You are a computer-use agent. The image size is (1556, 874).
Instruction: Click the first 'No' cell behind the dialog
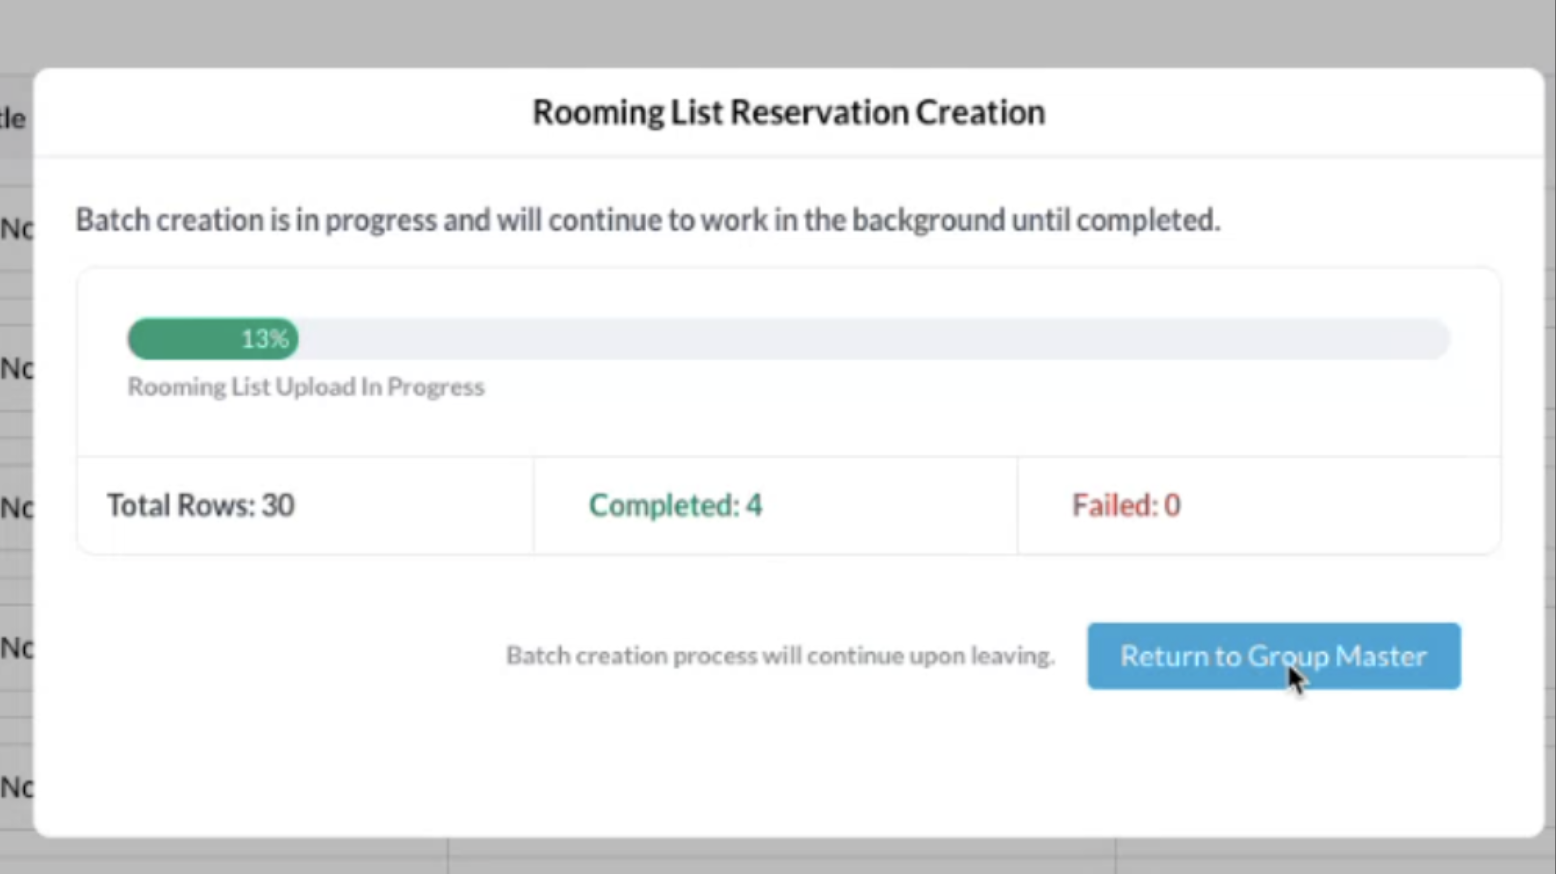[x=16, y=229]
